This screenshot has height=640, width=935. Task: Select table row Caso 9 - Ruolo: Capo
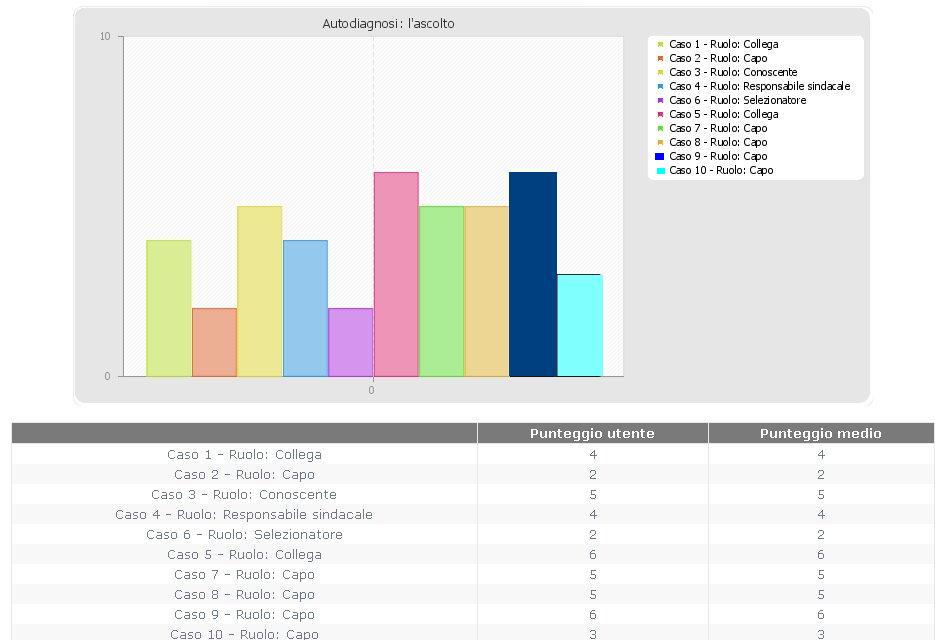click(x=472, y=614)
